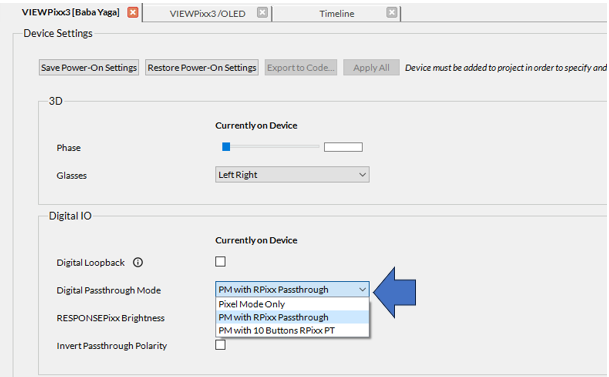Click the Digital Loopback label text

click(x=90, y=263)
